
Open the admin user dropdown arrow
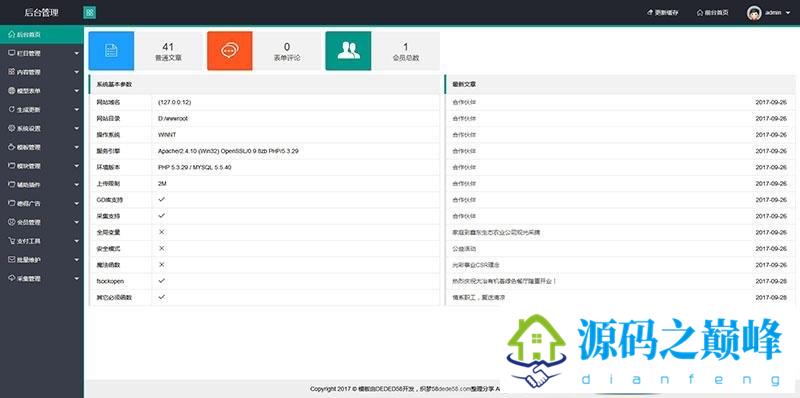pyautogui.click(x=788, y=13)
